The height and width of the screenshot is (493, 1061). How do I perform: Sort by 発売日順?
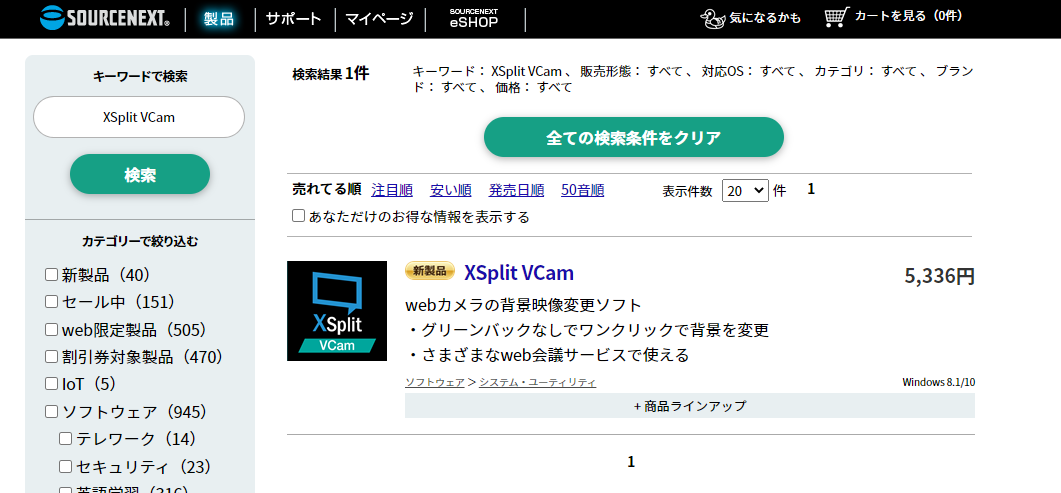pyautogui.click(x=516, y=191)
